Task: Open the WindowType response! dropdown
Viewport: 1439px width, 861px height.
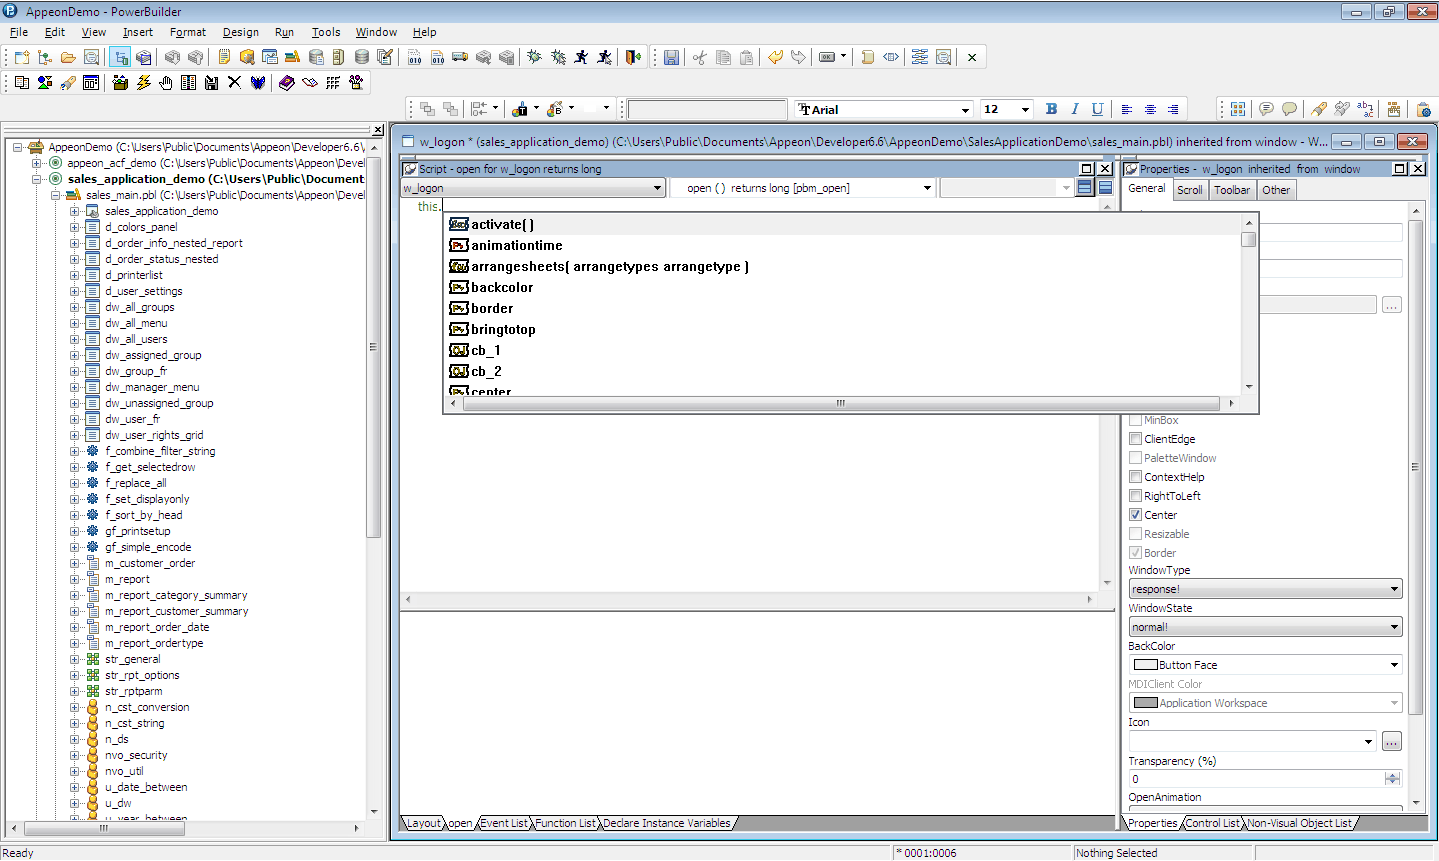Action: [1394, 589]
